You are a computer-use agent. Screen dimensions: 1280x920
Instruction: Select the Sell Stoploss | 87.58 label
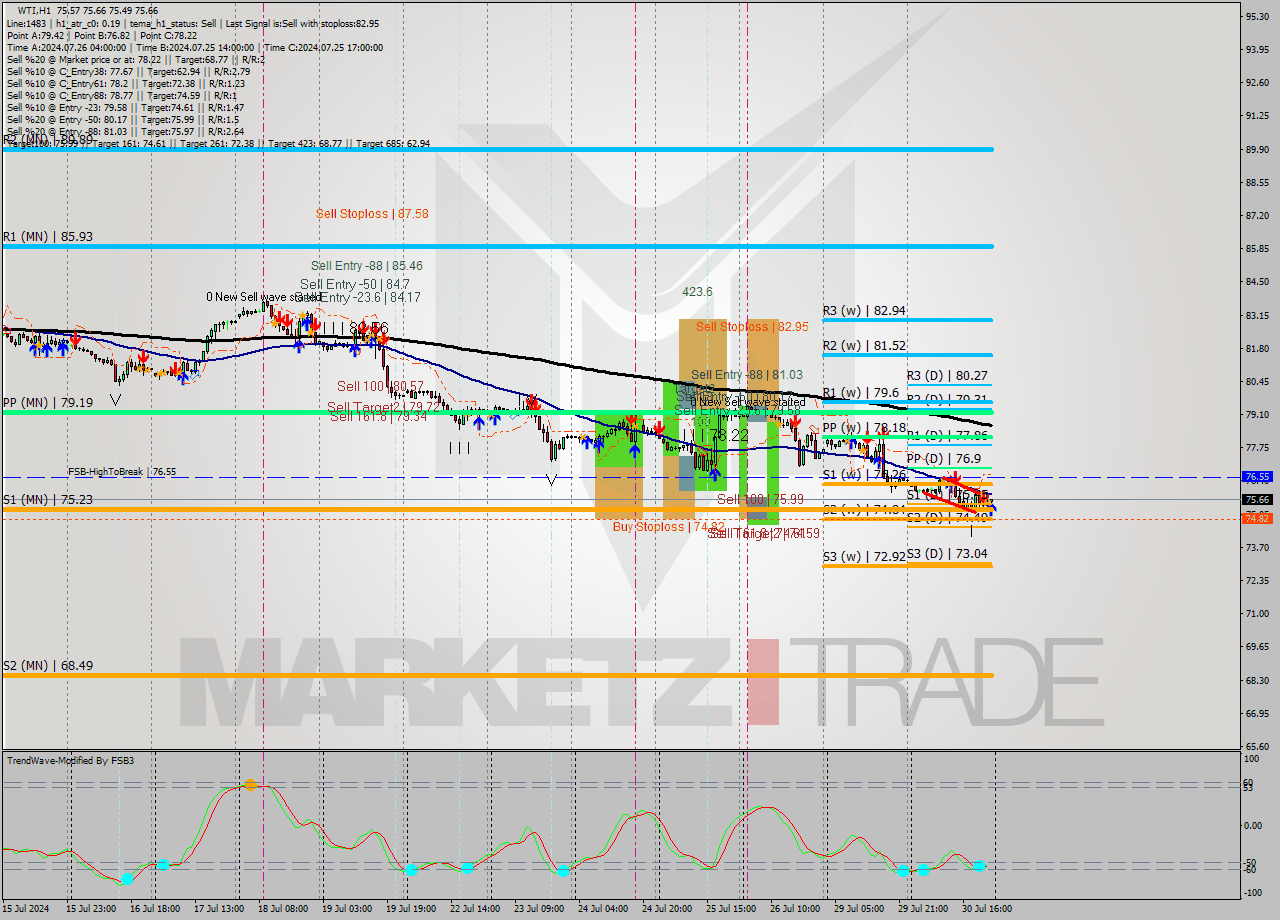(372, 214)
